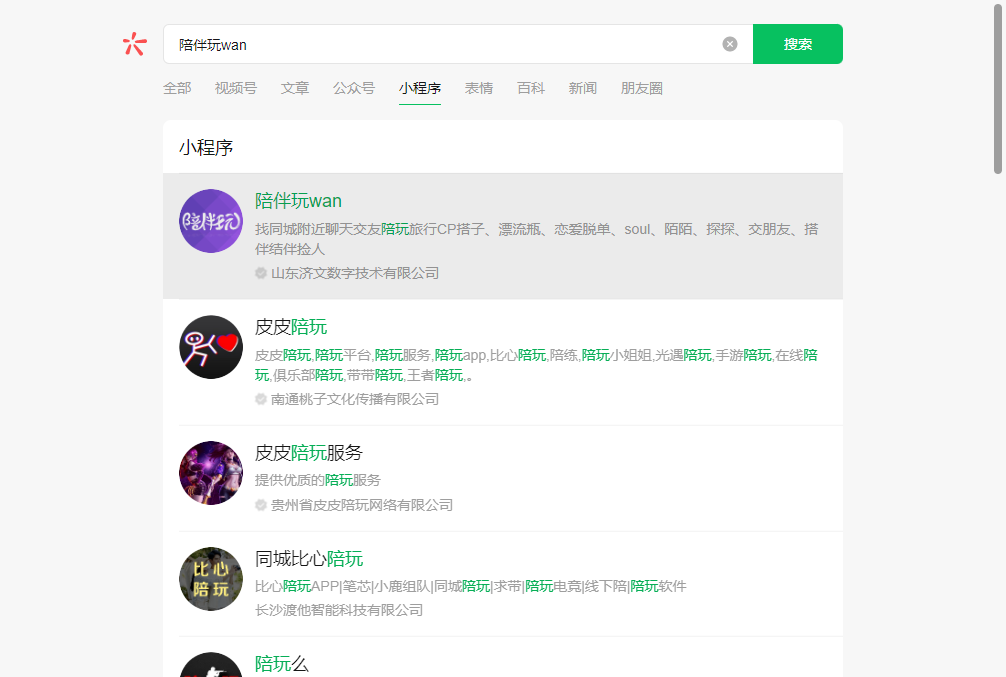Click the red WeChat search logo icon
This screenshot has height=677, width=1006.
coord(135,44)
